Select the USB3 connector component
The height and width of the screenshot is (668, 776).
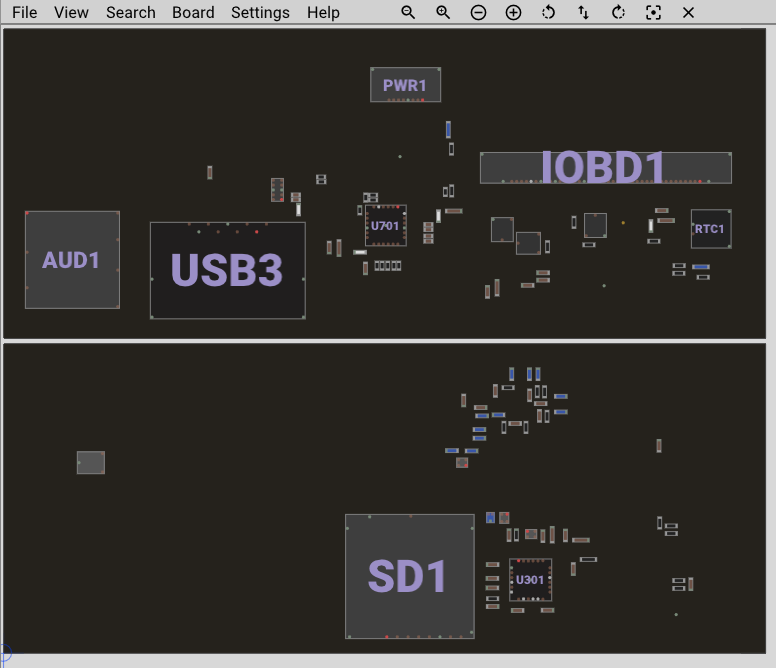[227, 270]
